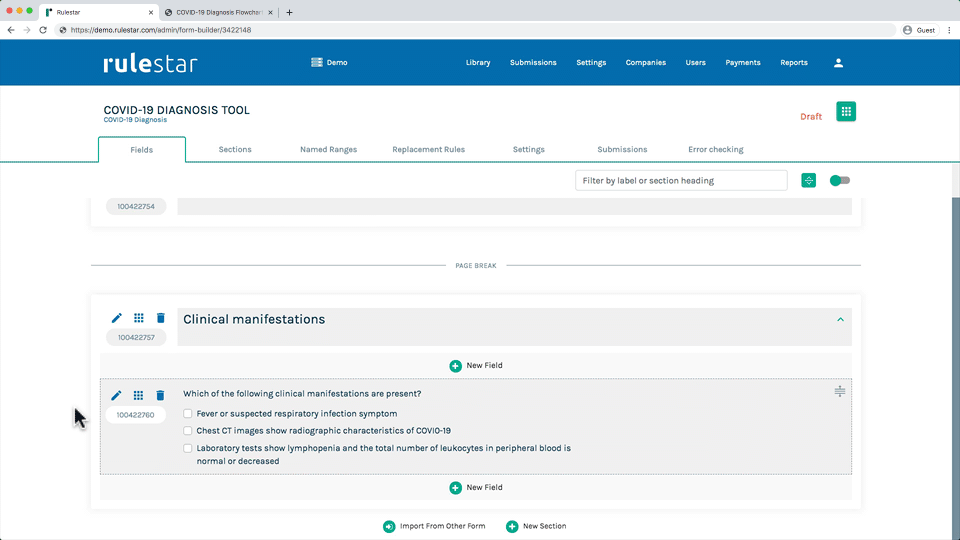The image size is (960, 540).
Task: Open Users in top navigation
Action: tap(696, 62)
